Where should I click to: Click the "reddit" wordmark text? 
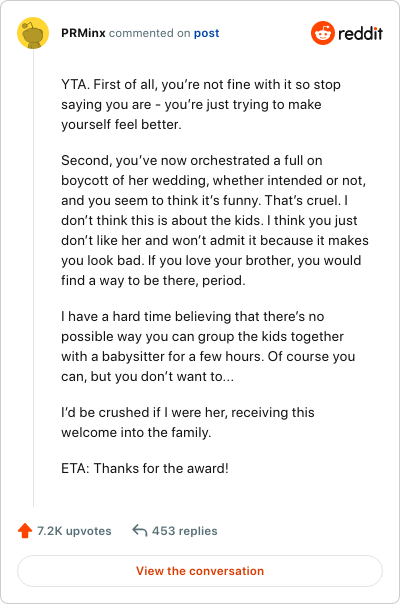tap(360, 34)
